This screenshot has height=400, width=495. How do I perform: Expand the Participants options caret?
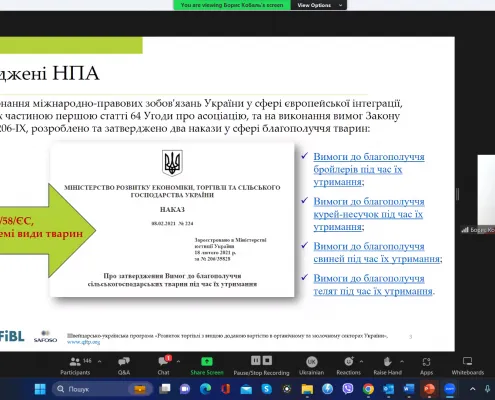click(x=99, y=361)
